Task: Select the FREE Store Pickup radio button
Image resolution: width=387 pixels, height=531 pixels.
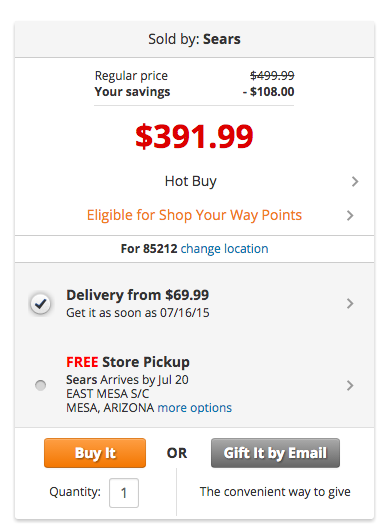Action: [41, 385]
